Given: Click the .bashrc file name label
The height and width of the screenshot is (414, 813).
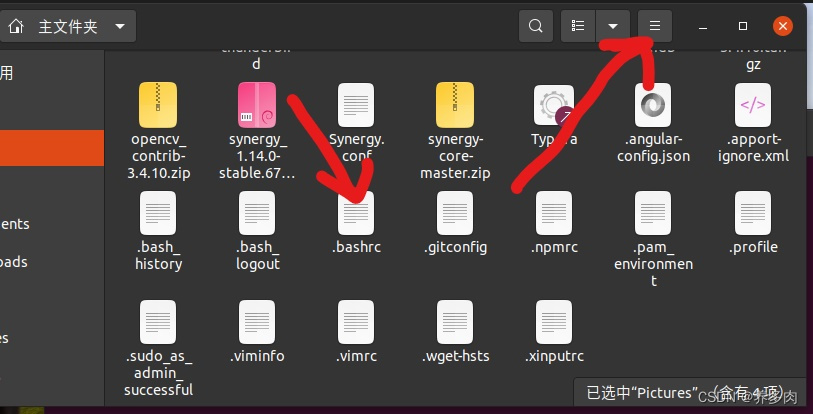Looking at the screenshot, I should 356,247.
